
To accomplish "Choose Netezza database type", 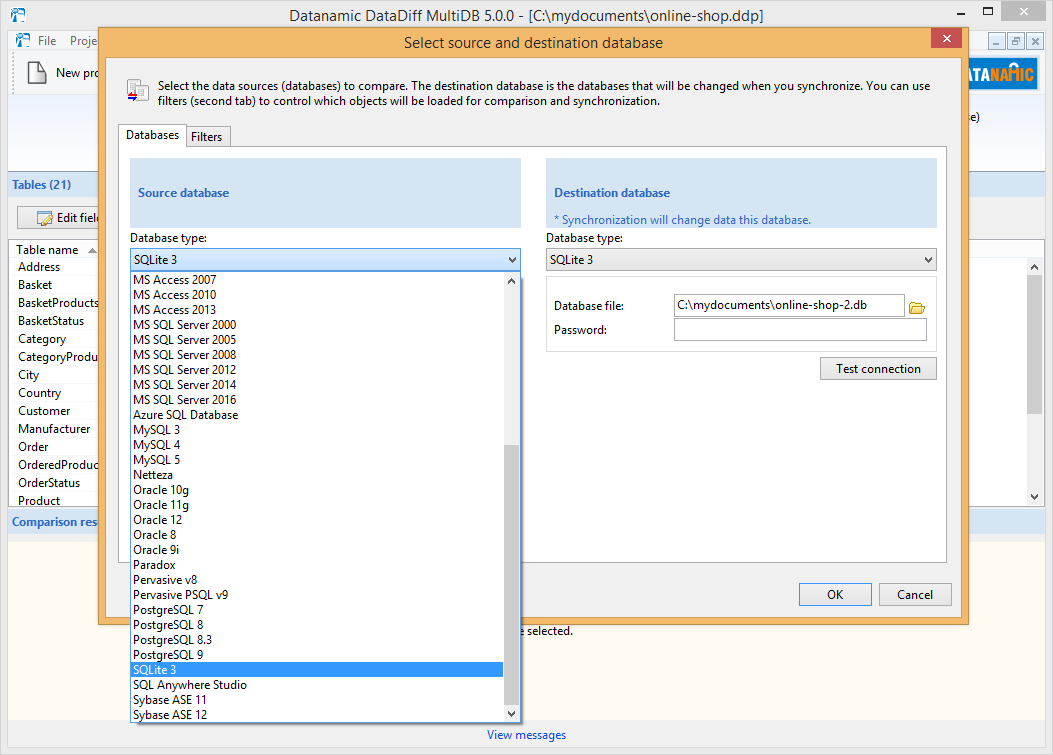I will [x=317, y=474].
